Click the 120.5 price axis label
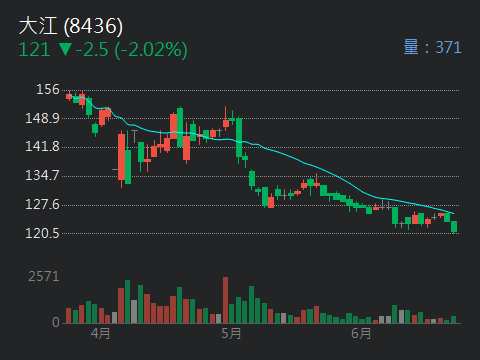Viewport: 480px width, 360px height. pos(42,233)
